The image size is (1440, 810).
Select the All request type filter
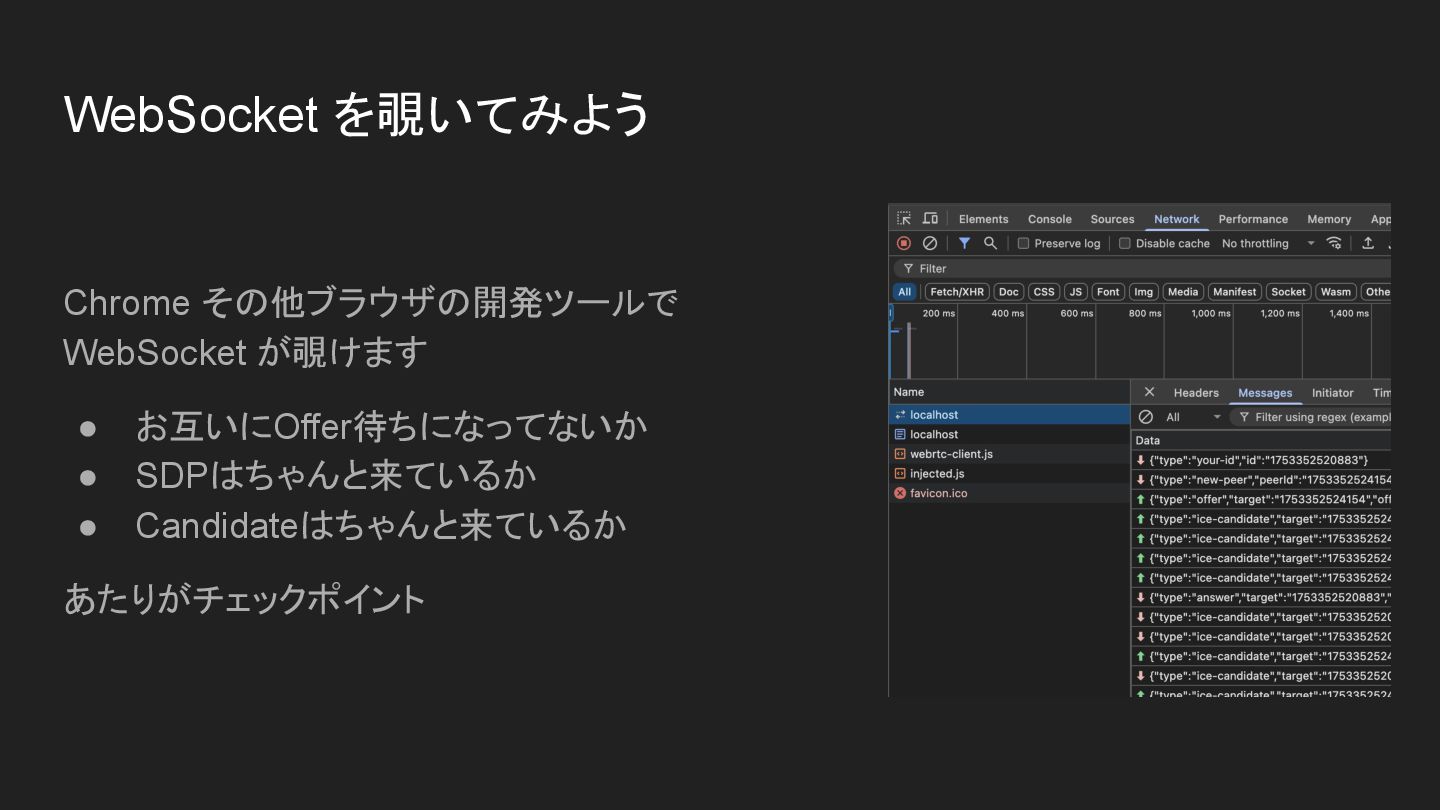coord(904,292)
